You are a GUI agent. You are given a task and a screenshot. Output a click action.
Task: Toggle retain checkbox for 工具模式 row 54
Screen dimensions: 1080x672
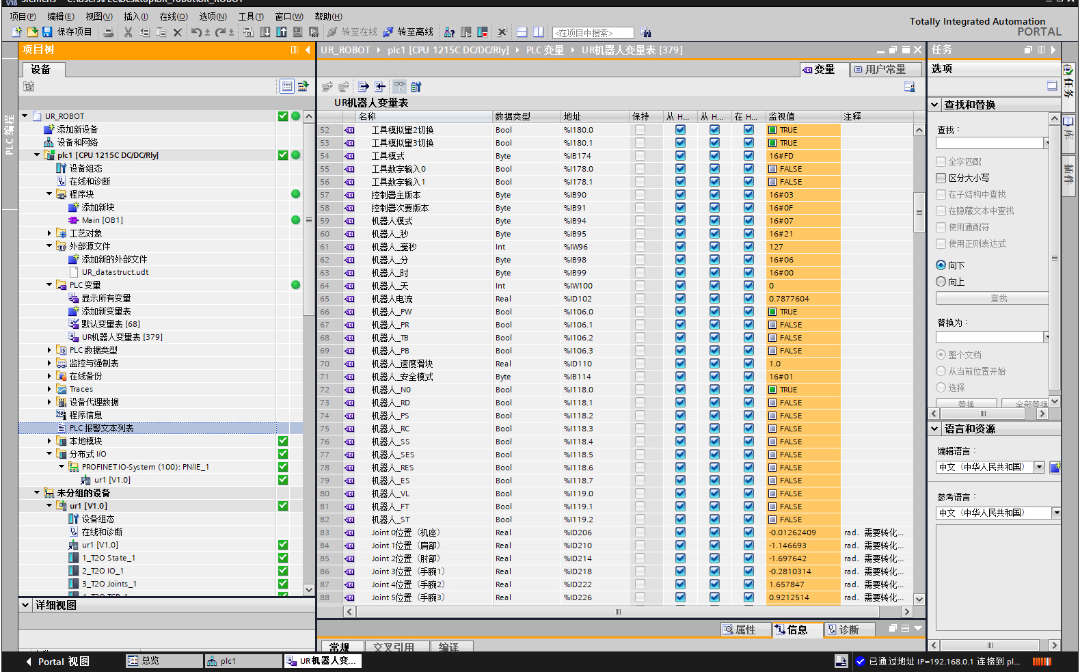coord(640,156)
